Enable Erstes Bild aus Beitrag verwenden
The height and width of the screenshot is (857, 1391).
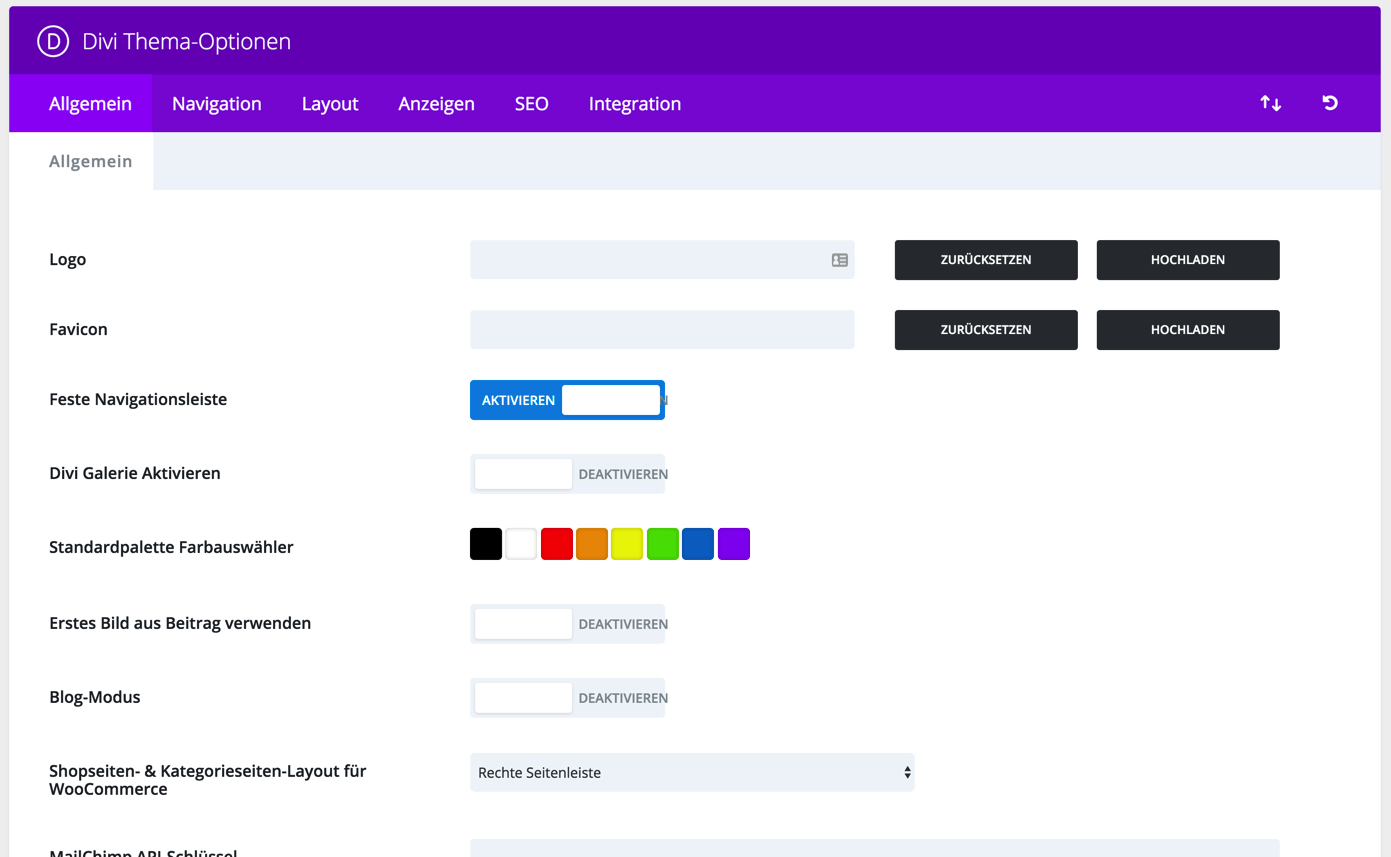point(567,623)
